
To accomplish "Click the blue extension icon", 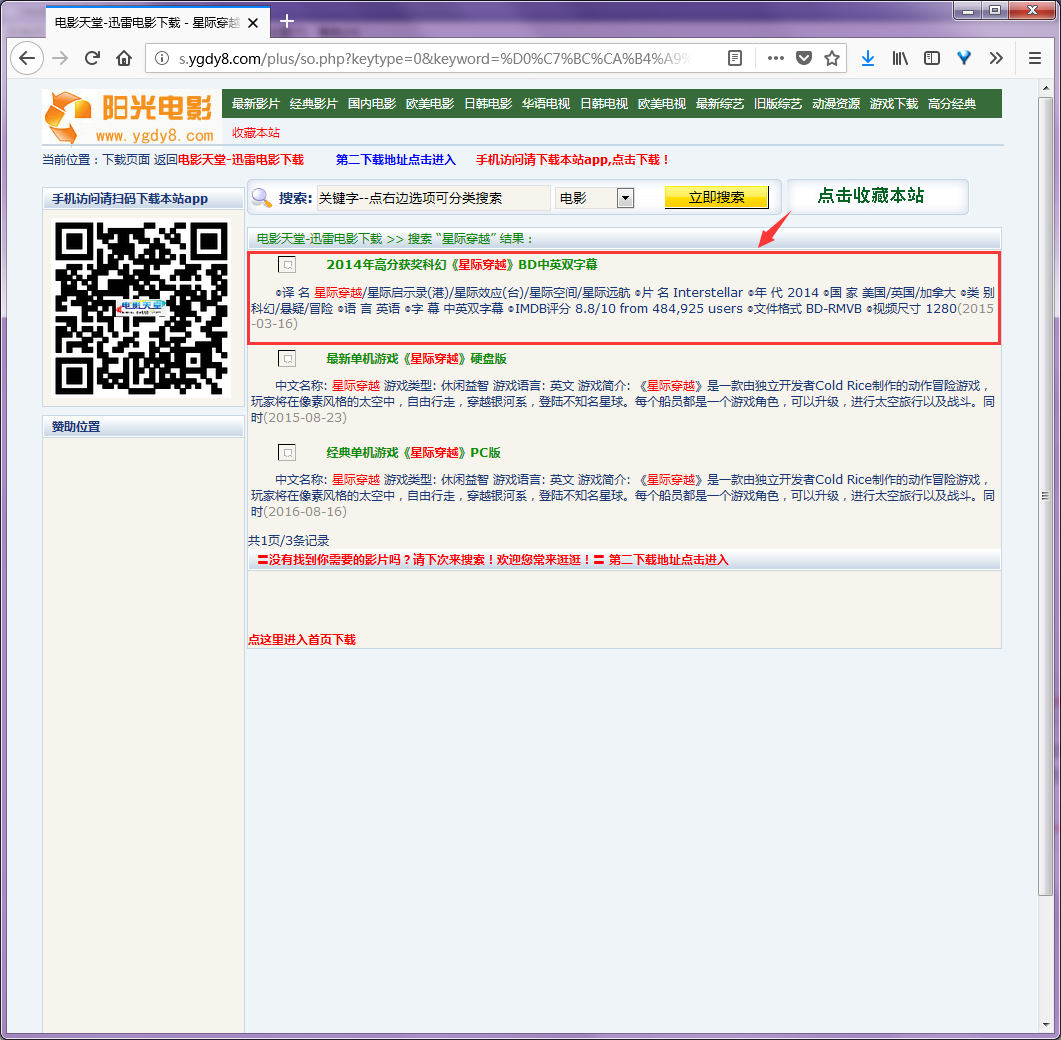I will click(964, 59).
